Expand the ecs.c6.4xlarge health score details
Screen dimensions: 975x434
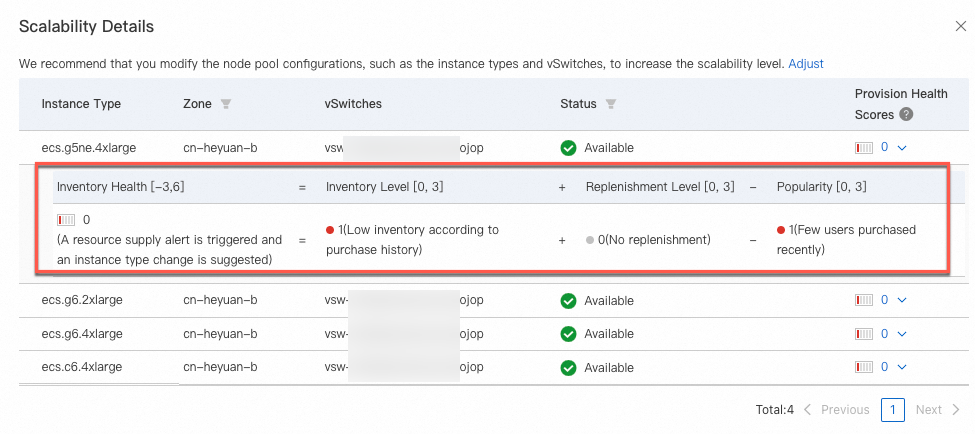pyautogui.click(x=902, y=367)
